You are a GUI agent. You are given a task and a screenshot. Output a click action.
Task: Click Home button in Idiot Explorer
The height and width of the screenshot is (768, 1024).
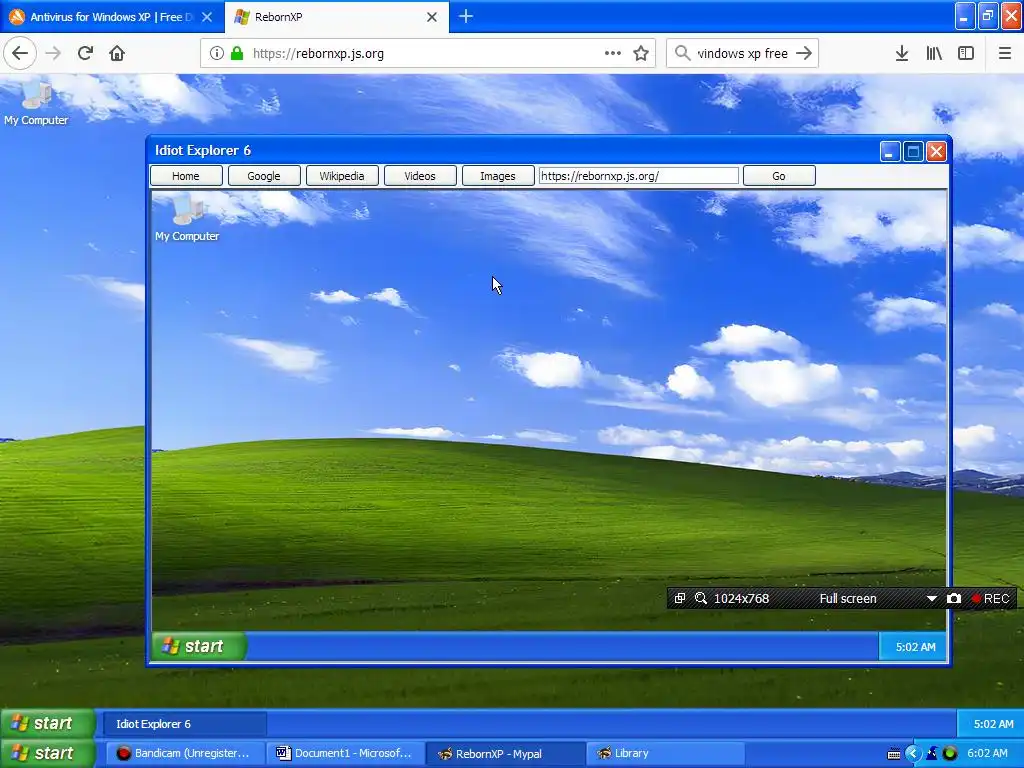tap(186, 176)
